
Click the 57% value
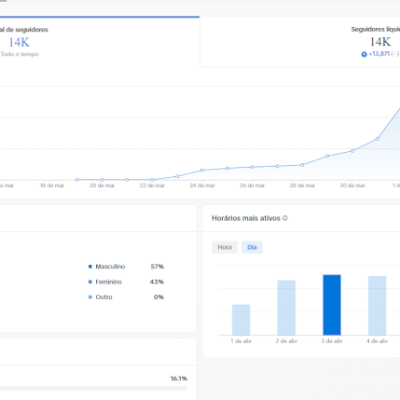click(157, 266)
